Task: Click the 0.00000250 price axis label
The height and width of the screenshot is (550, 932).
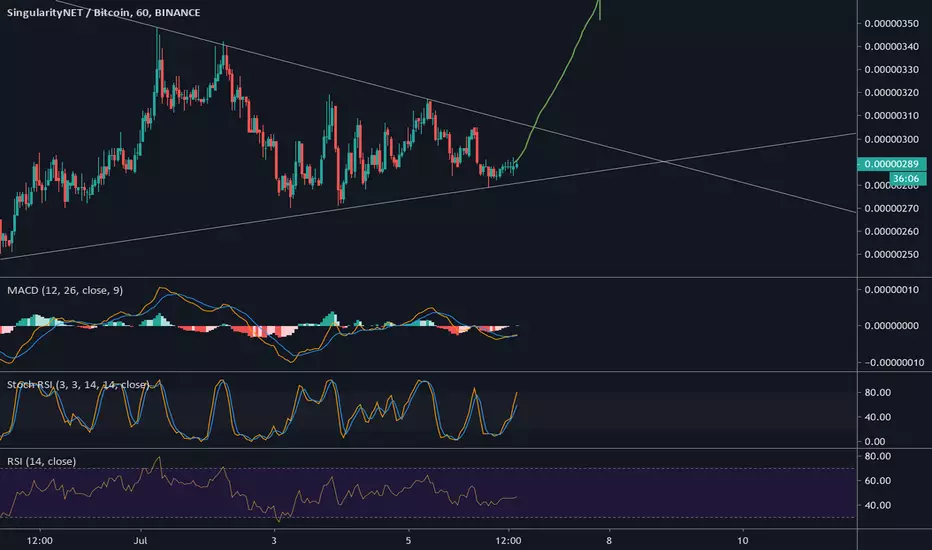Action: (891, 254)
